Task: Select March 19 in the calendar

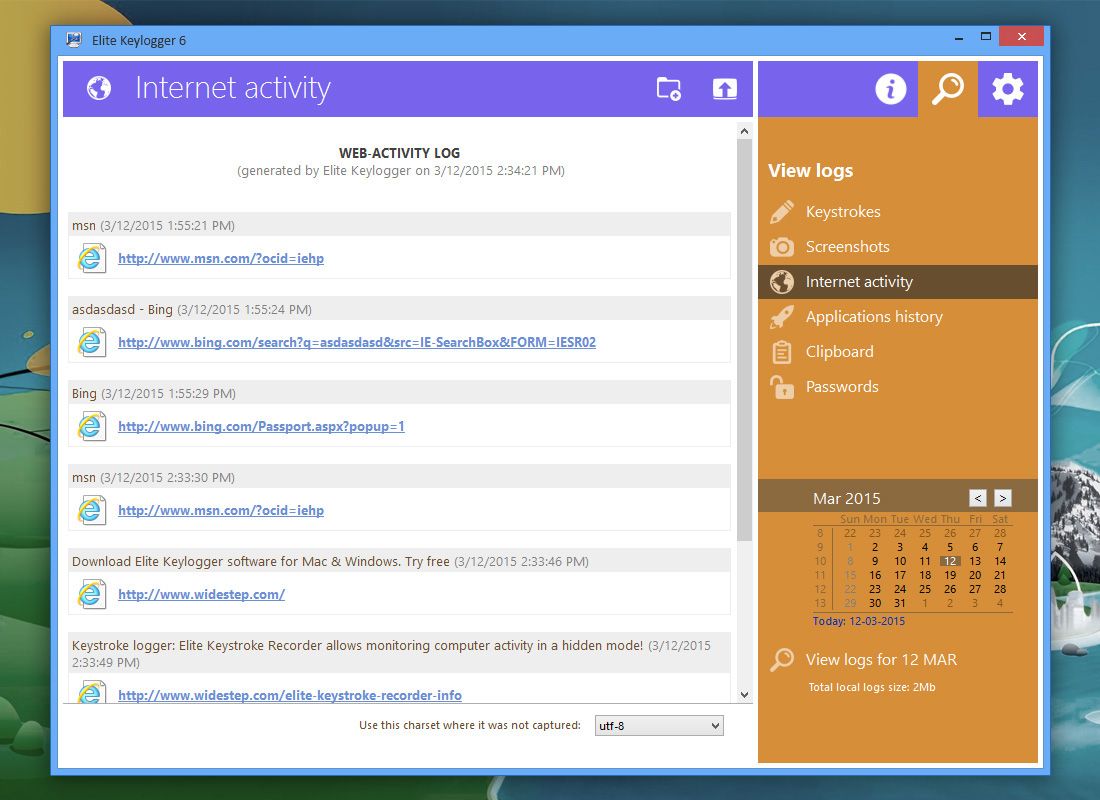Action: pos(950,575)
